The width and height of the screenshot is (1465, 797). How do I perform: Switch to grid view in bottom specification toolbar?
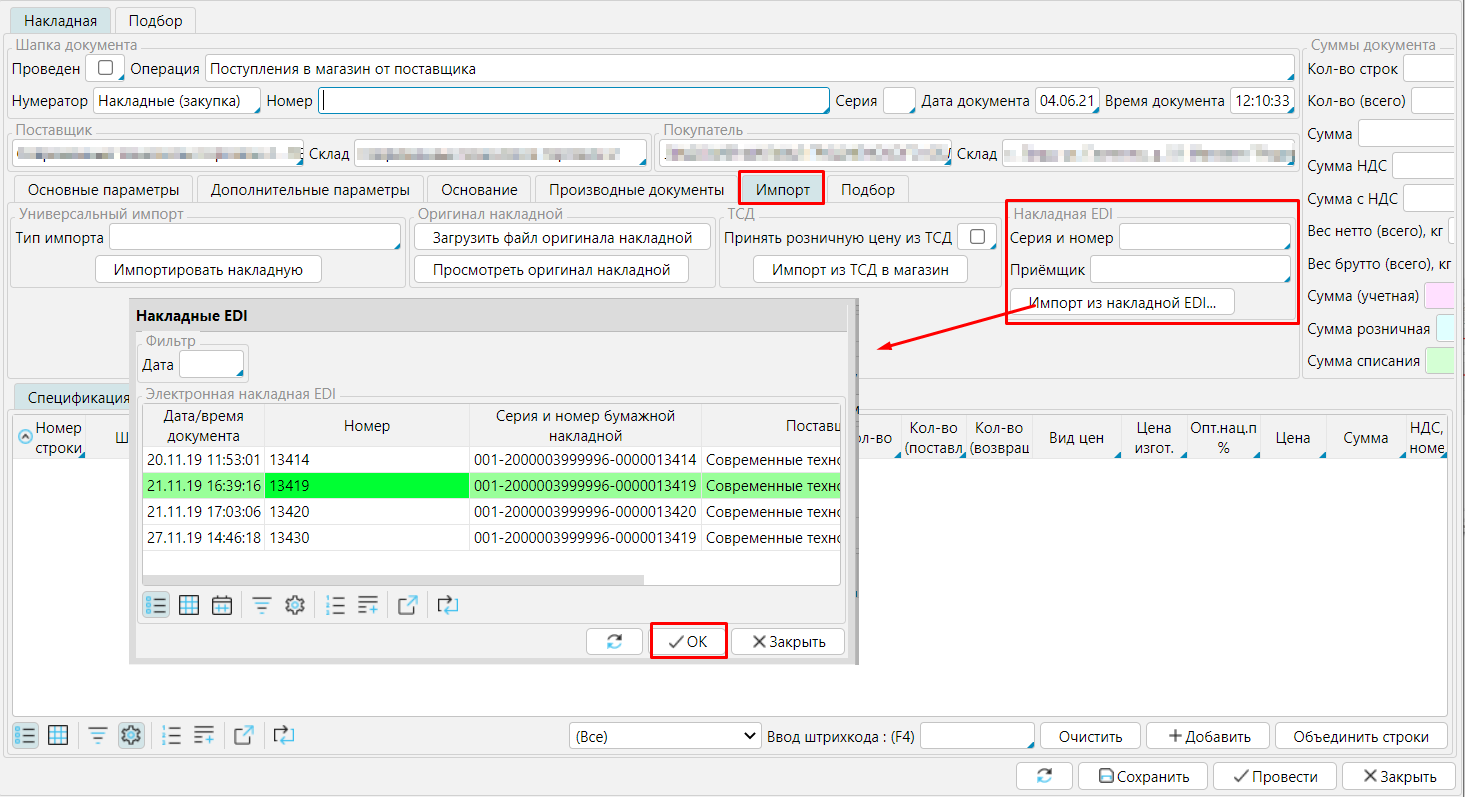58,736
